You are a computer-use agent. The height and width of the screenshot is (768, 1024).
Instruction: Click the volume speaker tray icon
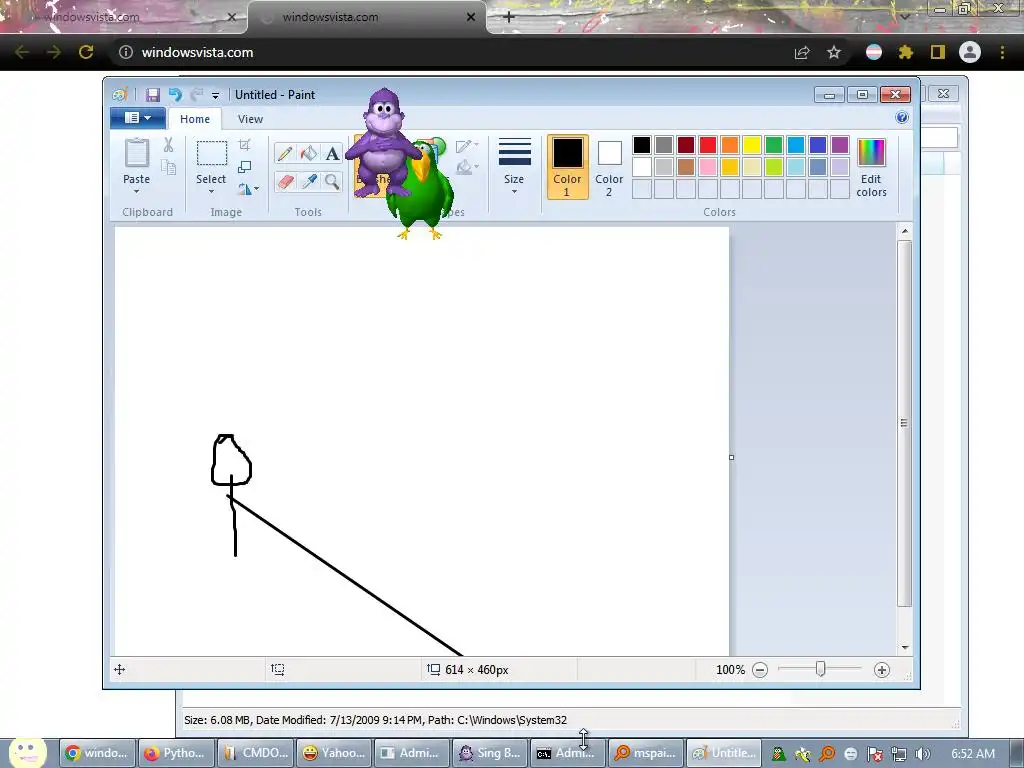tap(922, 754)
